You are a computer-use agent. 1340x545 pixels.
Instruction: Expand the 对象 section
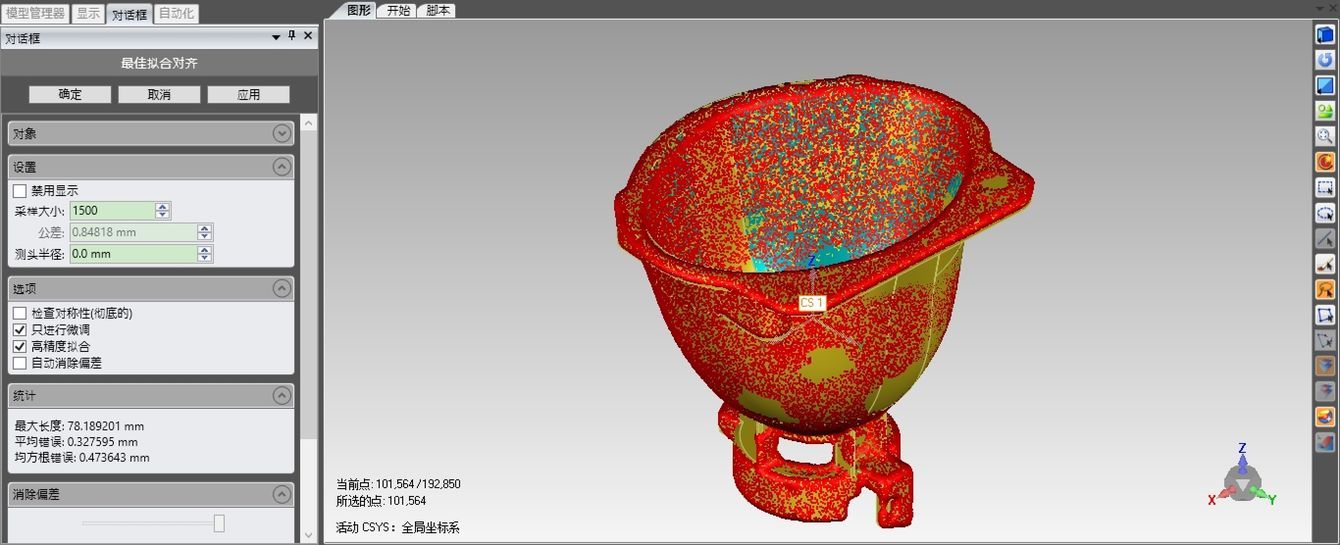pyautogui.click(x=282, y=133)
